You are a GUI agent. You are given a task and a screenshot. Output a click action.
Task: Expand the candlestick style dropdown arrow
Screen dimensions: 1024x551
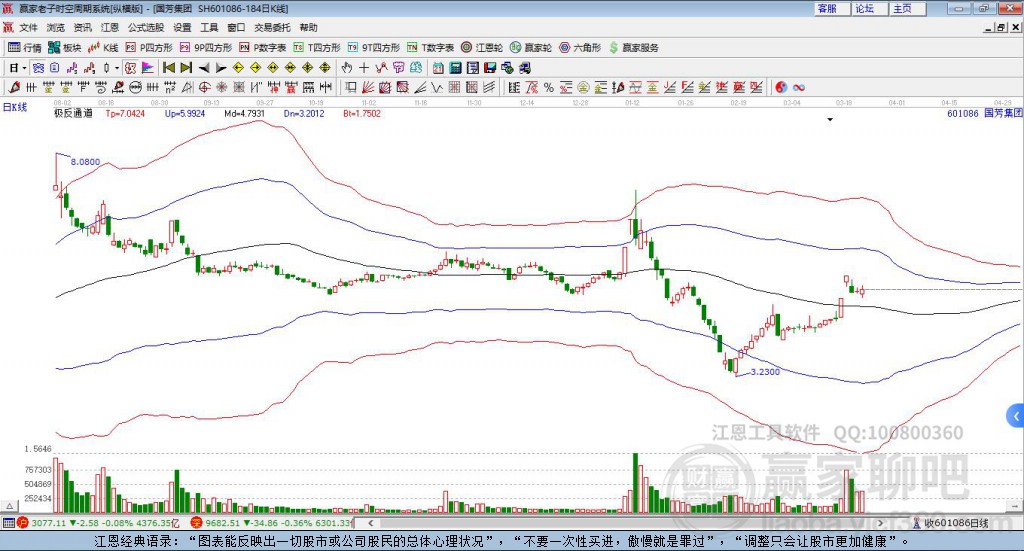pyautogui.click(x=117, y=68)
